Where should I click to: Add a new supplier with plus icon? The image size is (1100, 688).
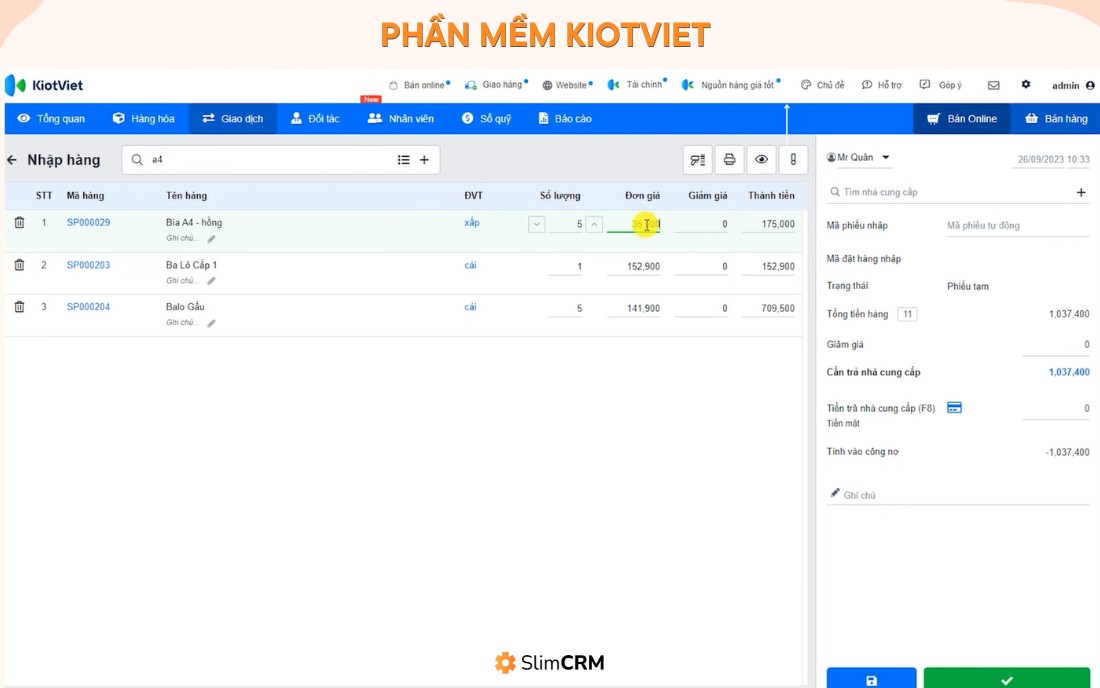(x=1081, y=192)
